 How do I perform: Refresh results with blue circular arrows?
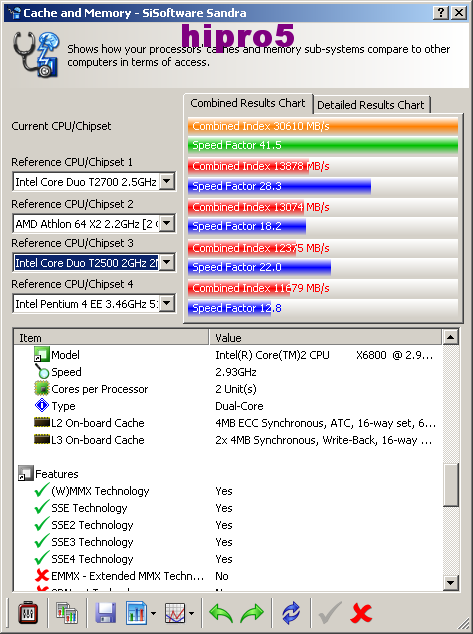[x=291, y=613]
